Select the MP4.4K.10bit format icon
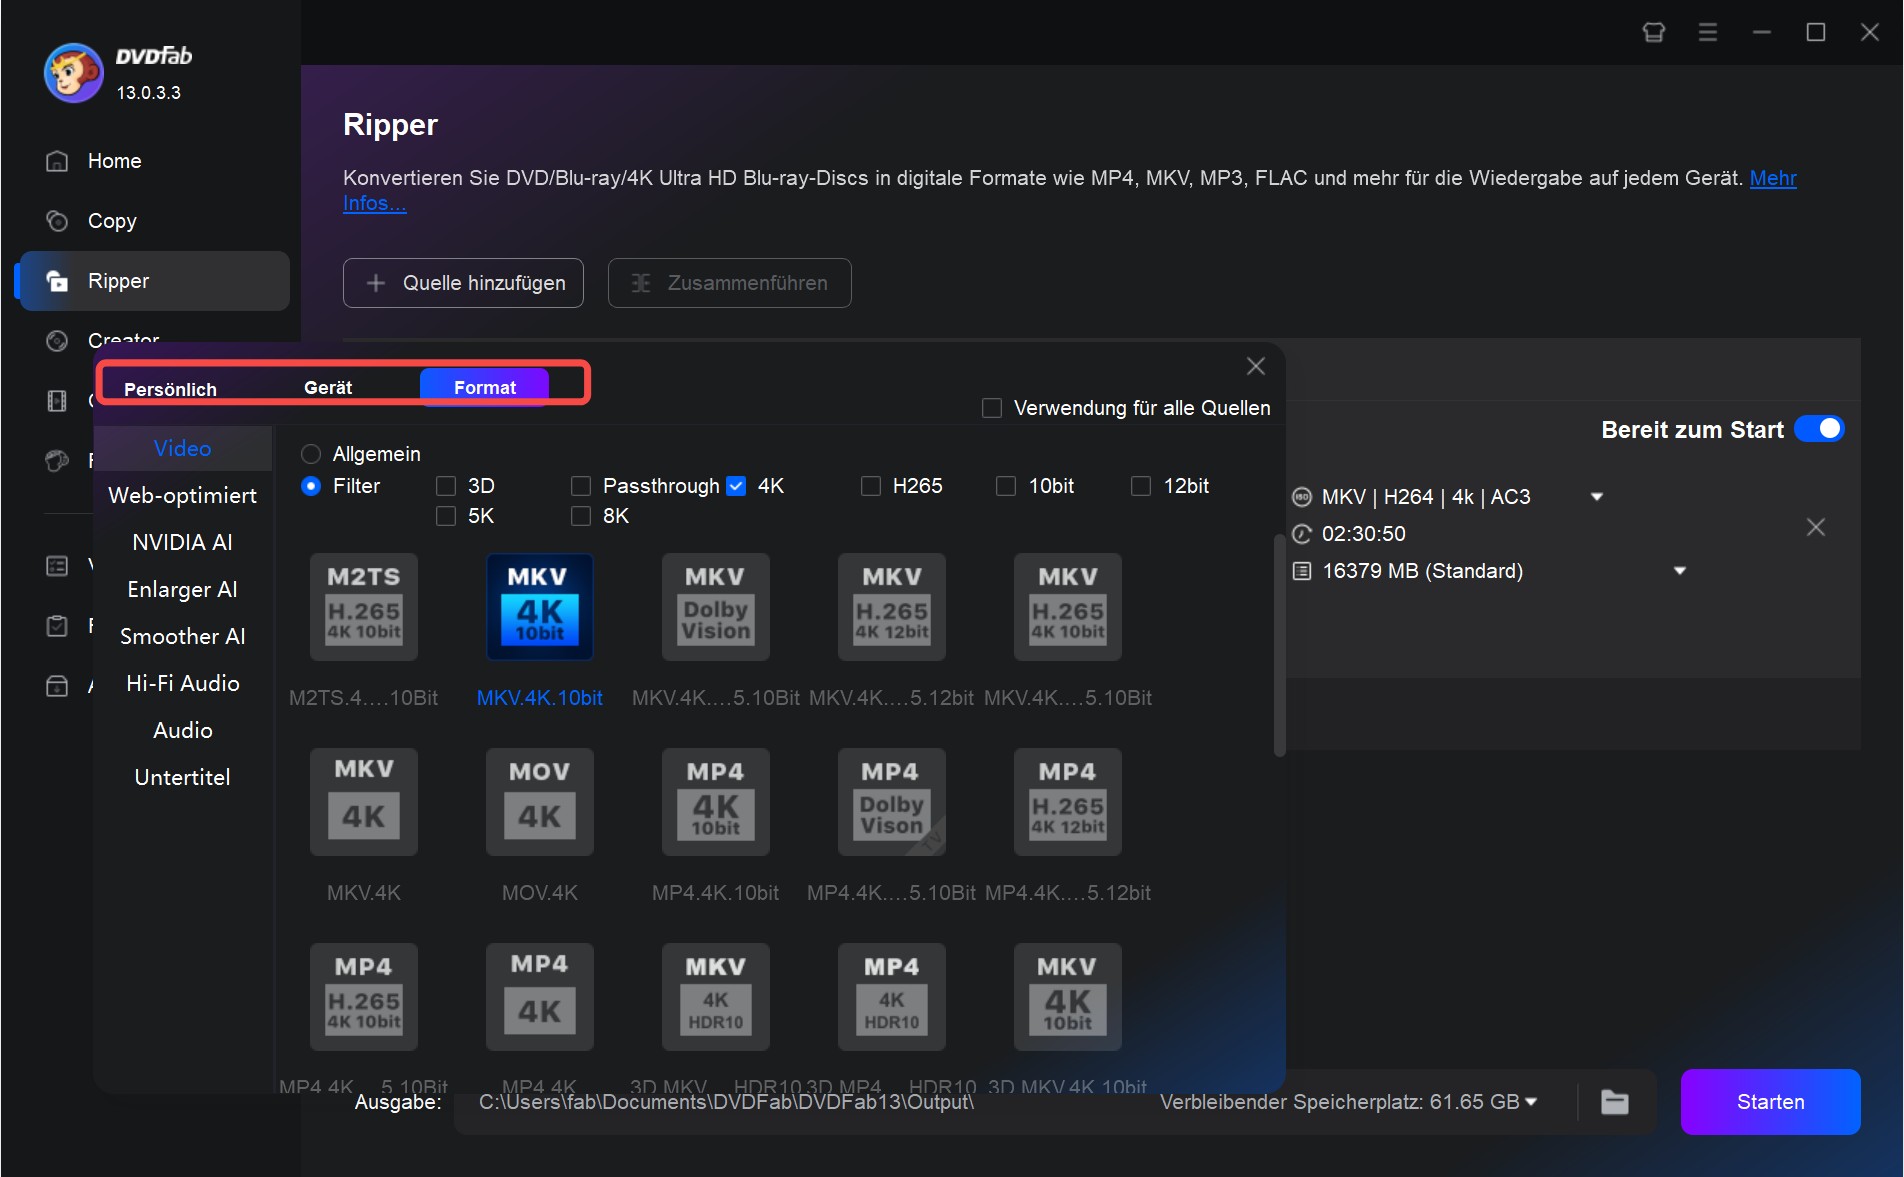This screenshot has width=1904, height=1177. coord(716,802)
